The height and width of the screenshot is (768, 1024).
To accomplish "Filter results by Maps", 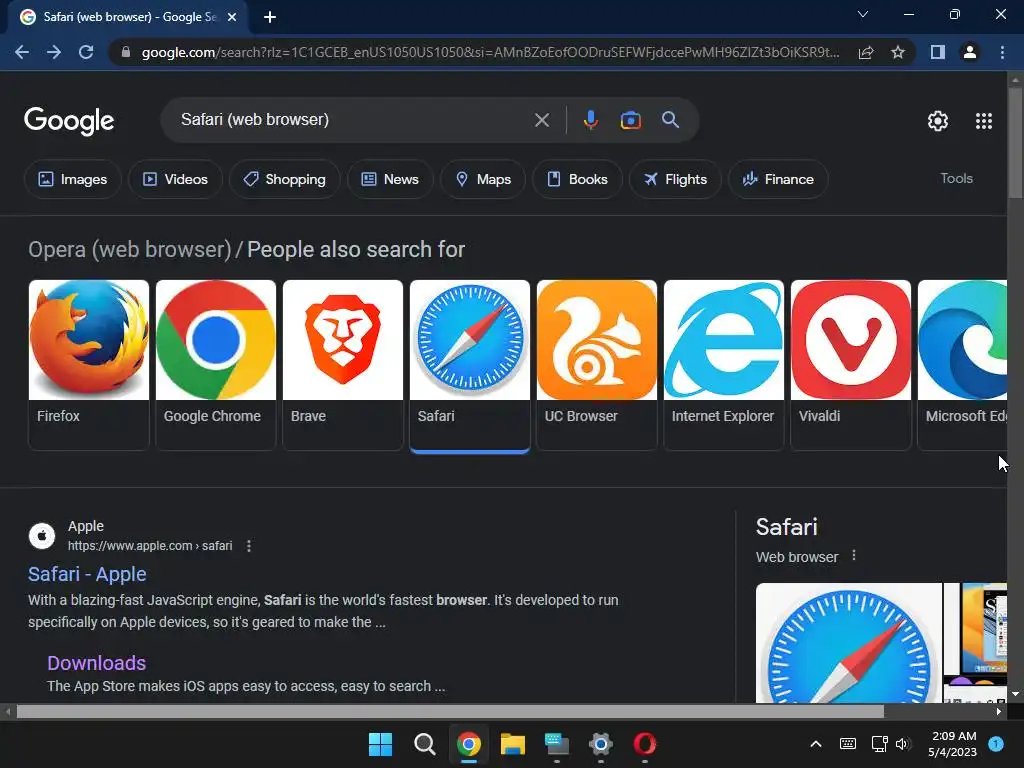I will click(x=483, y=179).
